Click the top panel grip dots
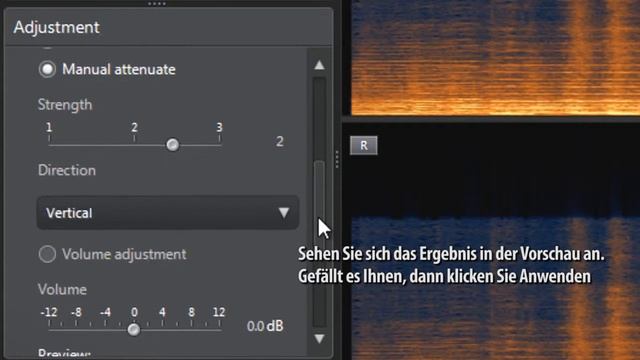 coord(157,4)
